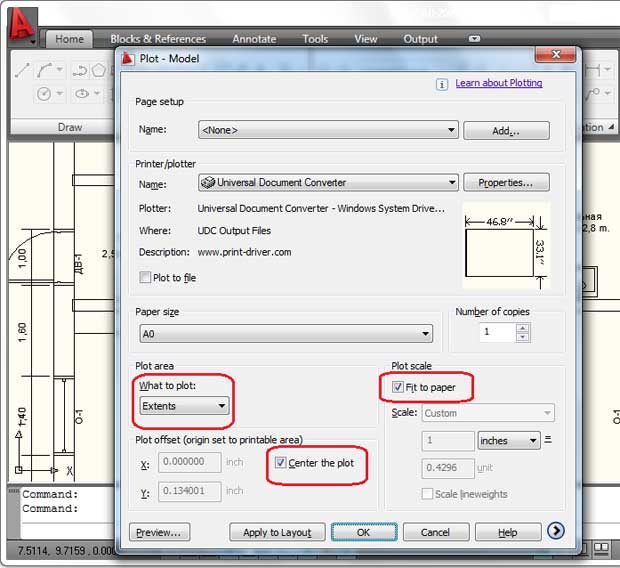Decrease number of copies with down arrow
The height and width of the screenshot is (568, 620).
(x=522, y=337)
